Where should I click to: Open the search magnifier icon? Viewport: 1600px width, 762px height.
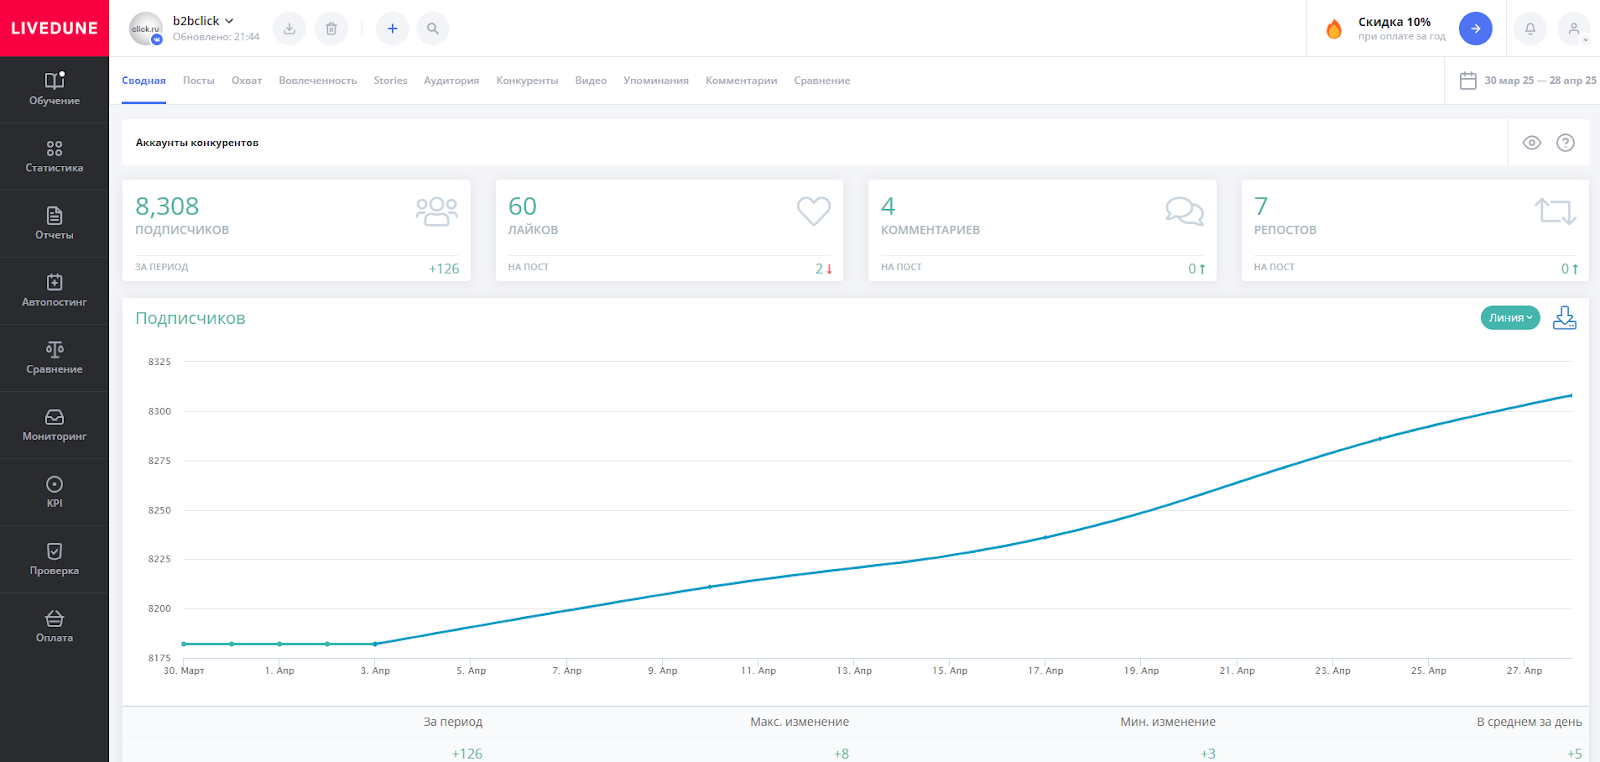433,29
